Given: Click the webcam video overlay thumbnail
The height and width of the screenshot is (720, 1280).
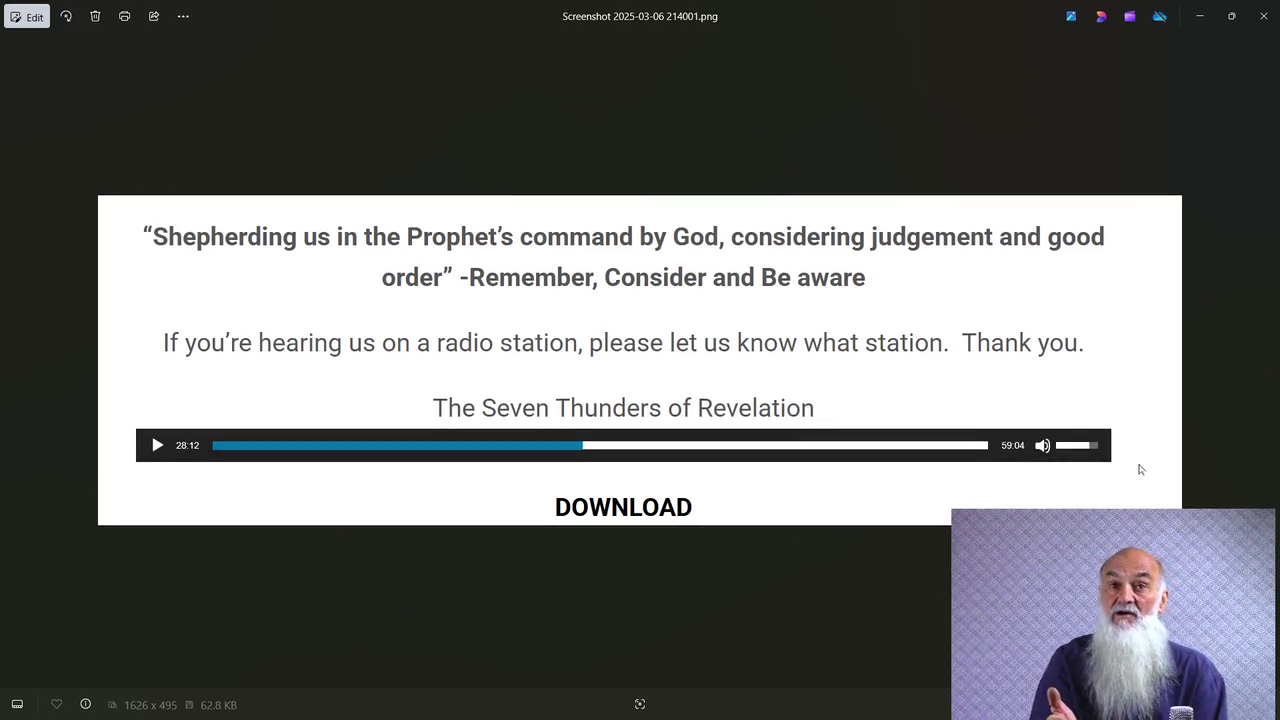Looking at the screenshot, I should pos(1113,614).
